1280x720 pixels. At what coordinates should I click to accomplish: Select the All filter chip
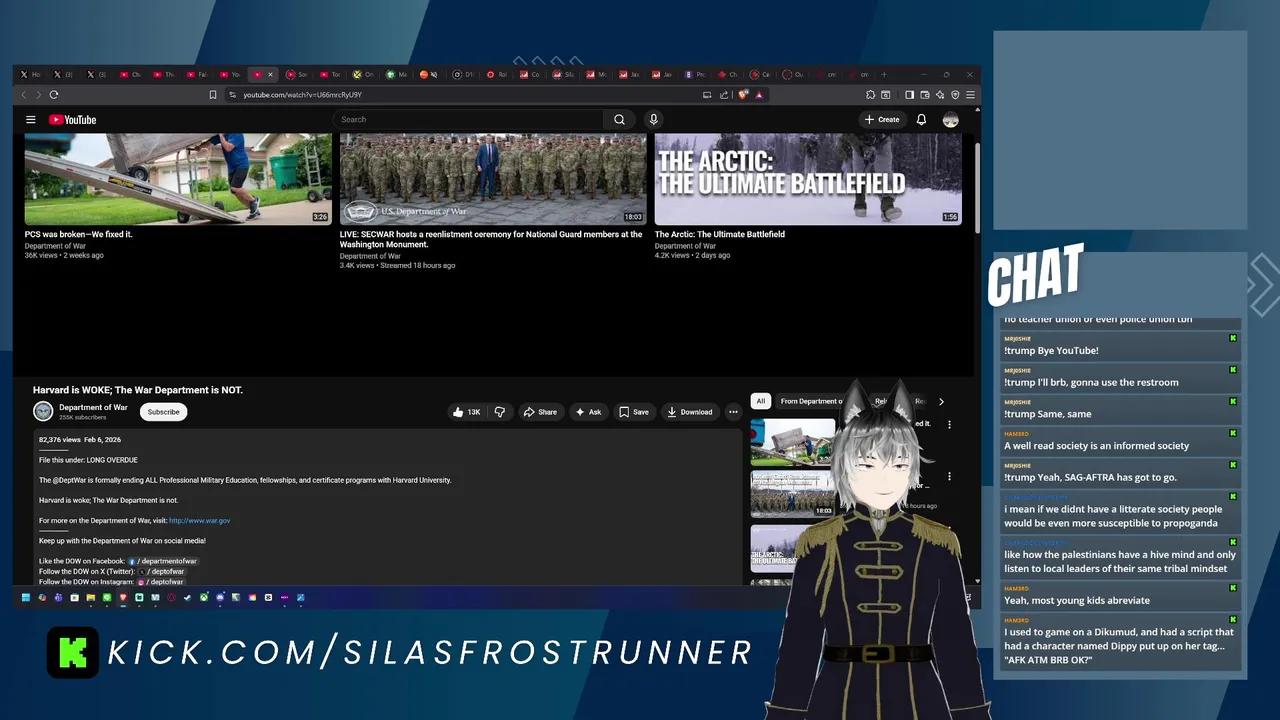[760, 401]
